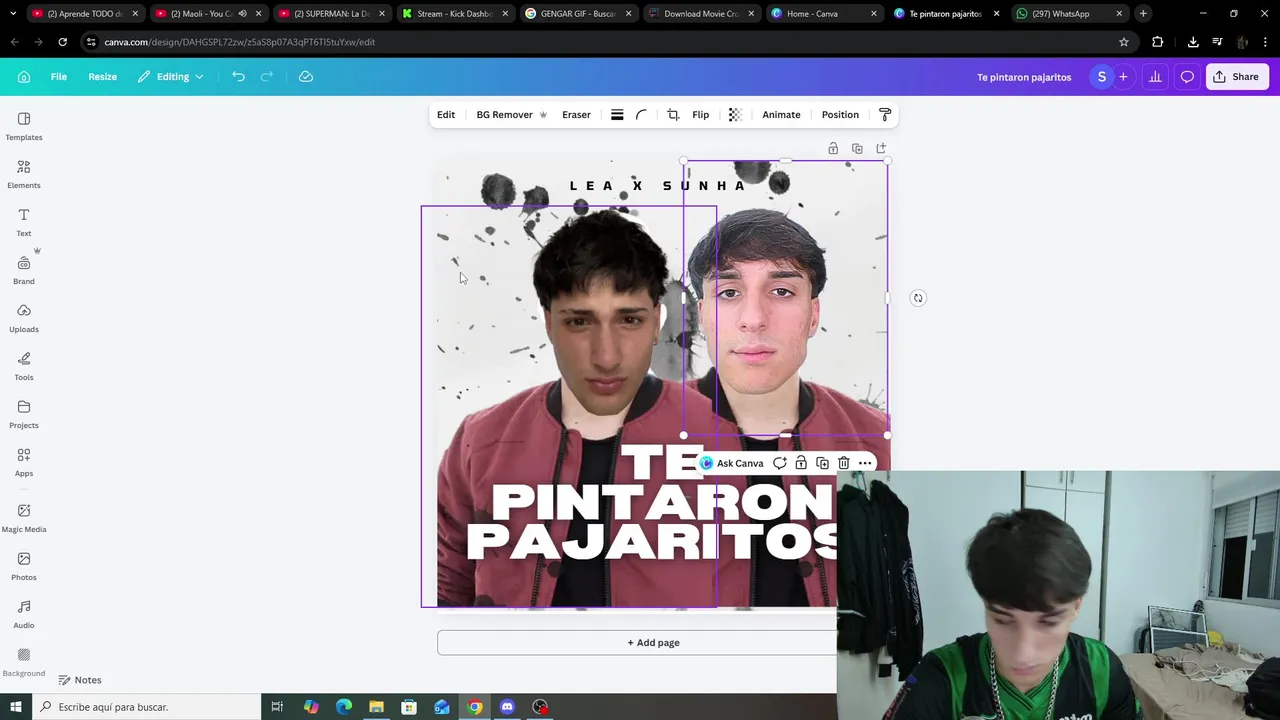The height and width of the screenshot is (720, 1280).
Task: Duplicate page icon above canvas
Action: (857, 148)
